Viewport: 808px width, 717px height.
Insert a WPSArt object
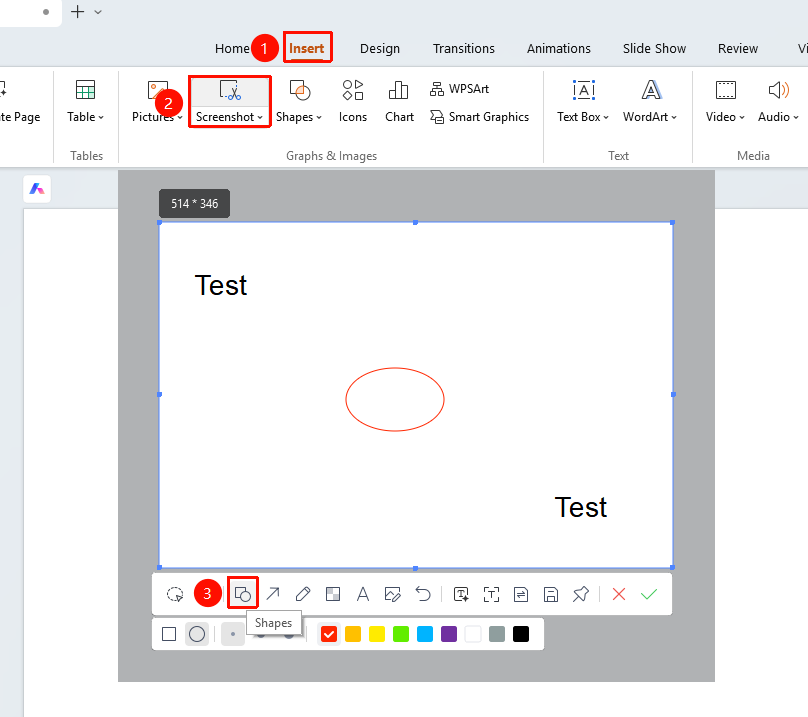(x=459, y=89)
